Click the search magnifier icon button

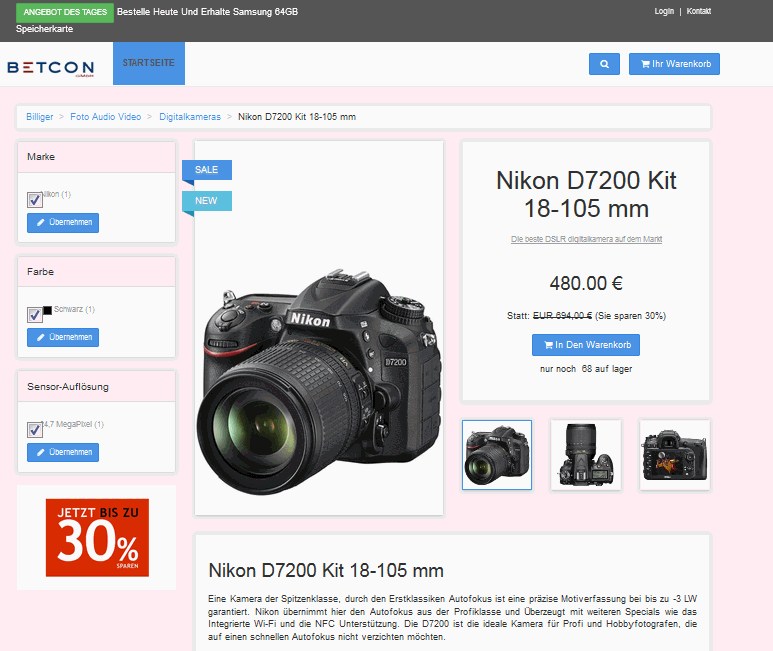[x=604, y=64]
